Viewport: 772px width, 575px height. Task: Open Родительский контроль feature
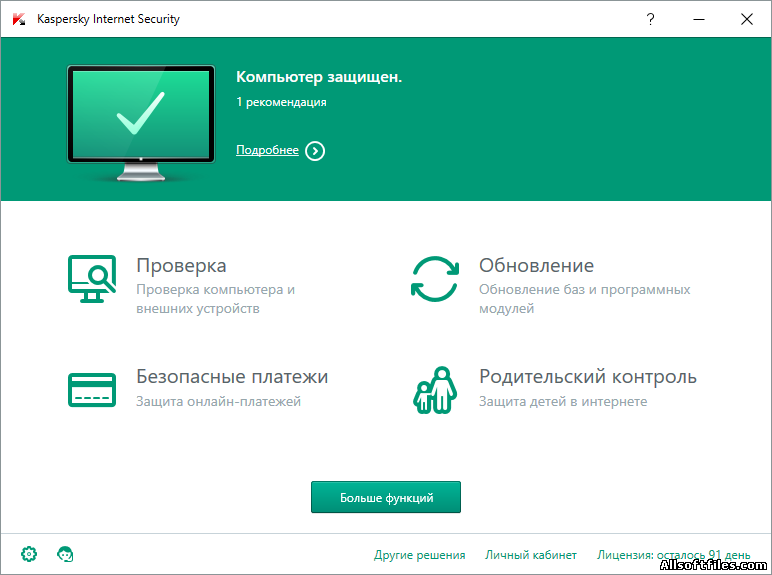pyautogui.click(x=588, y=377)
